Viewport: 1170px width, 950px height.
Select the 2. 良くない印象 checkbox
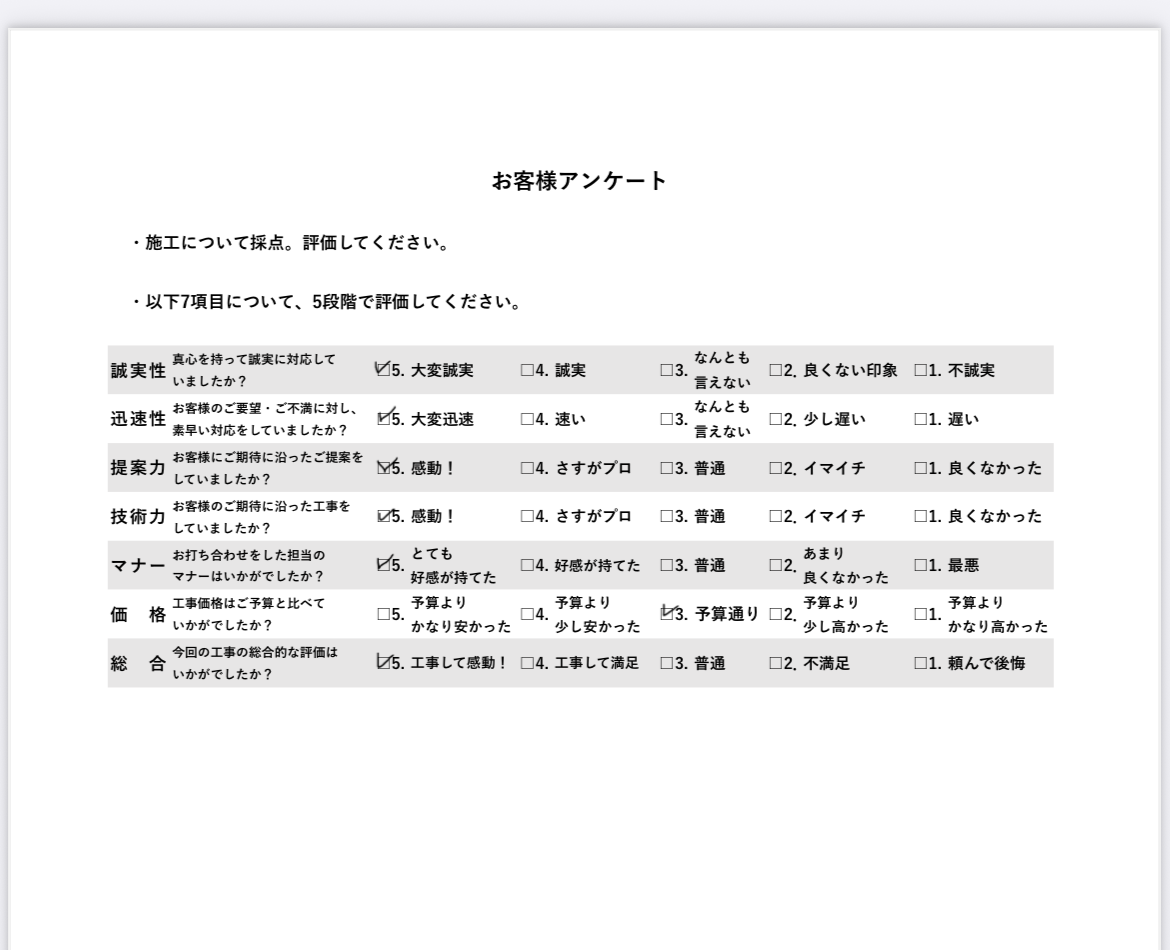pos(775,370)
